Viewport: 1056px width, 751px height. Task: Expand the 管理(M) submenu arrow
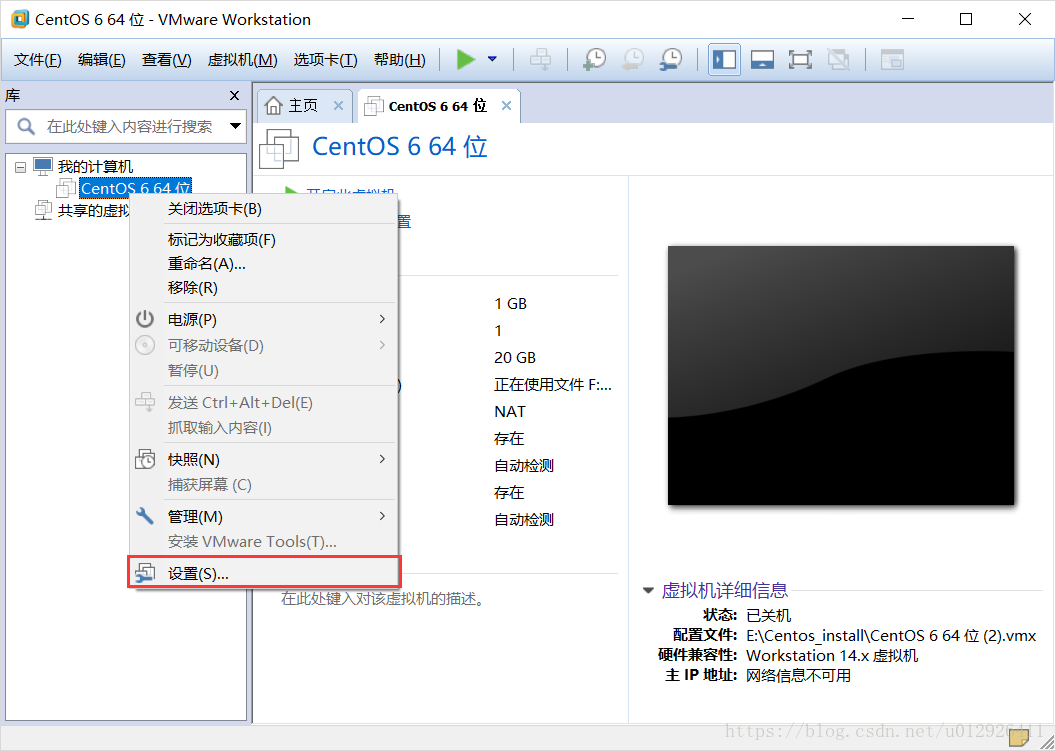[382, 516]
